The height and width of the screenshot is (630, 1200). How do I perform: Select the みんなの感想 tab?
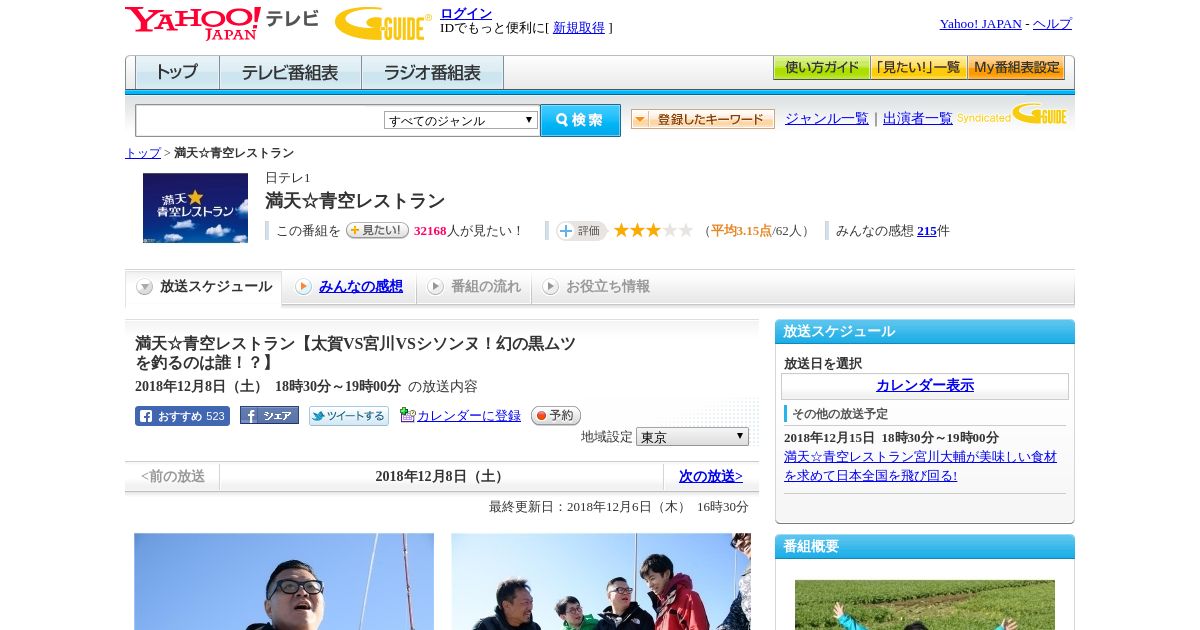point(349,287)
